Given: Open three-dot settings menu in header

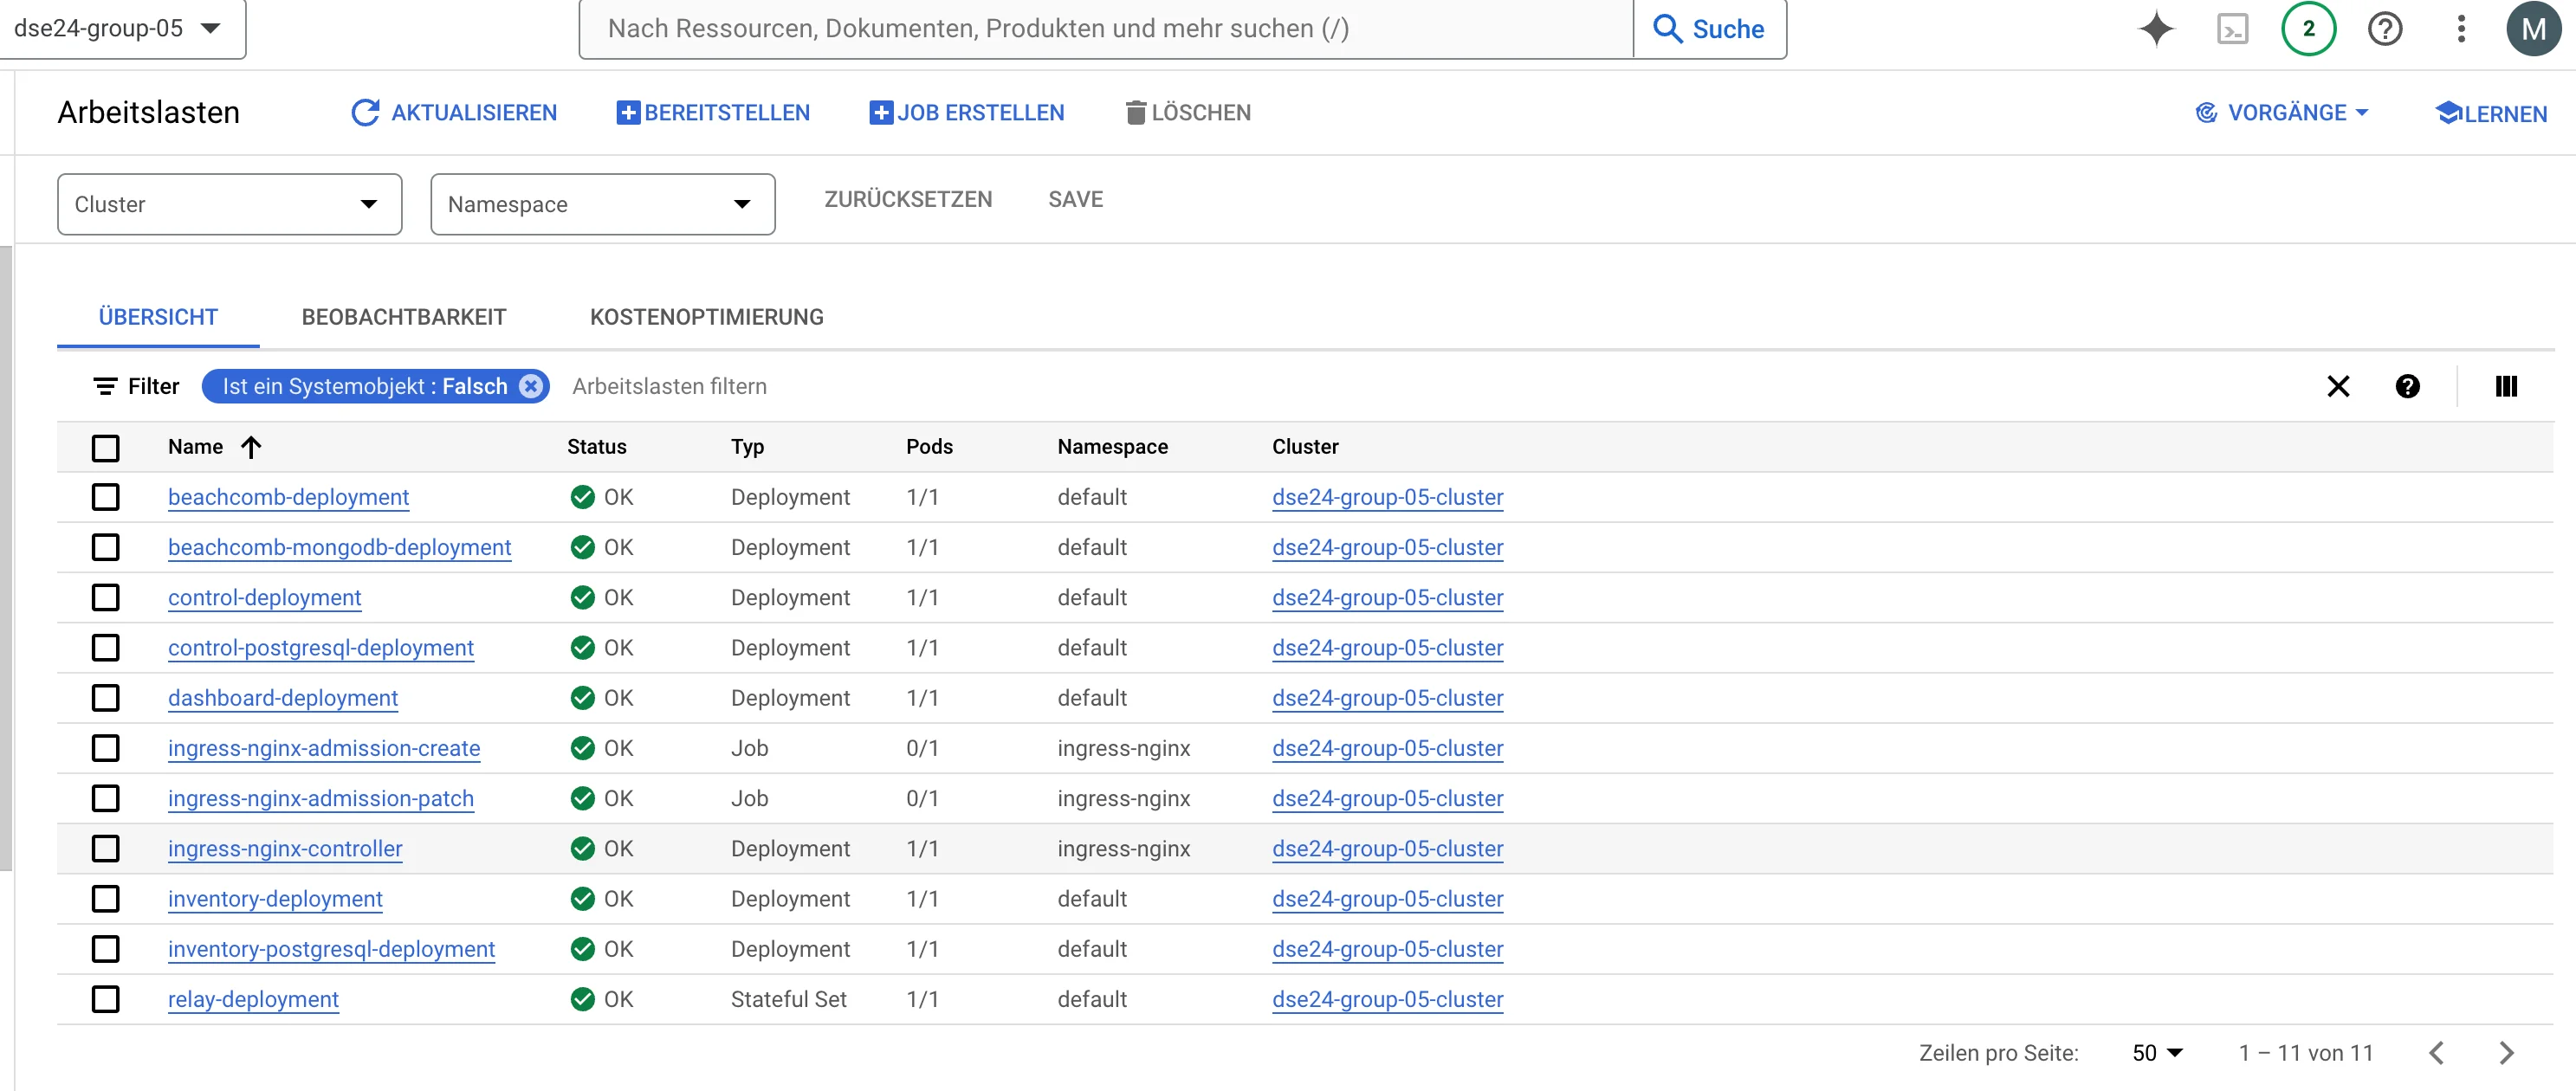Looking at the screenshot, I should (2461, 29).
